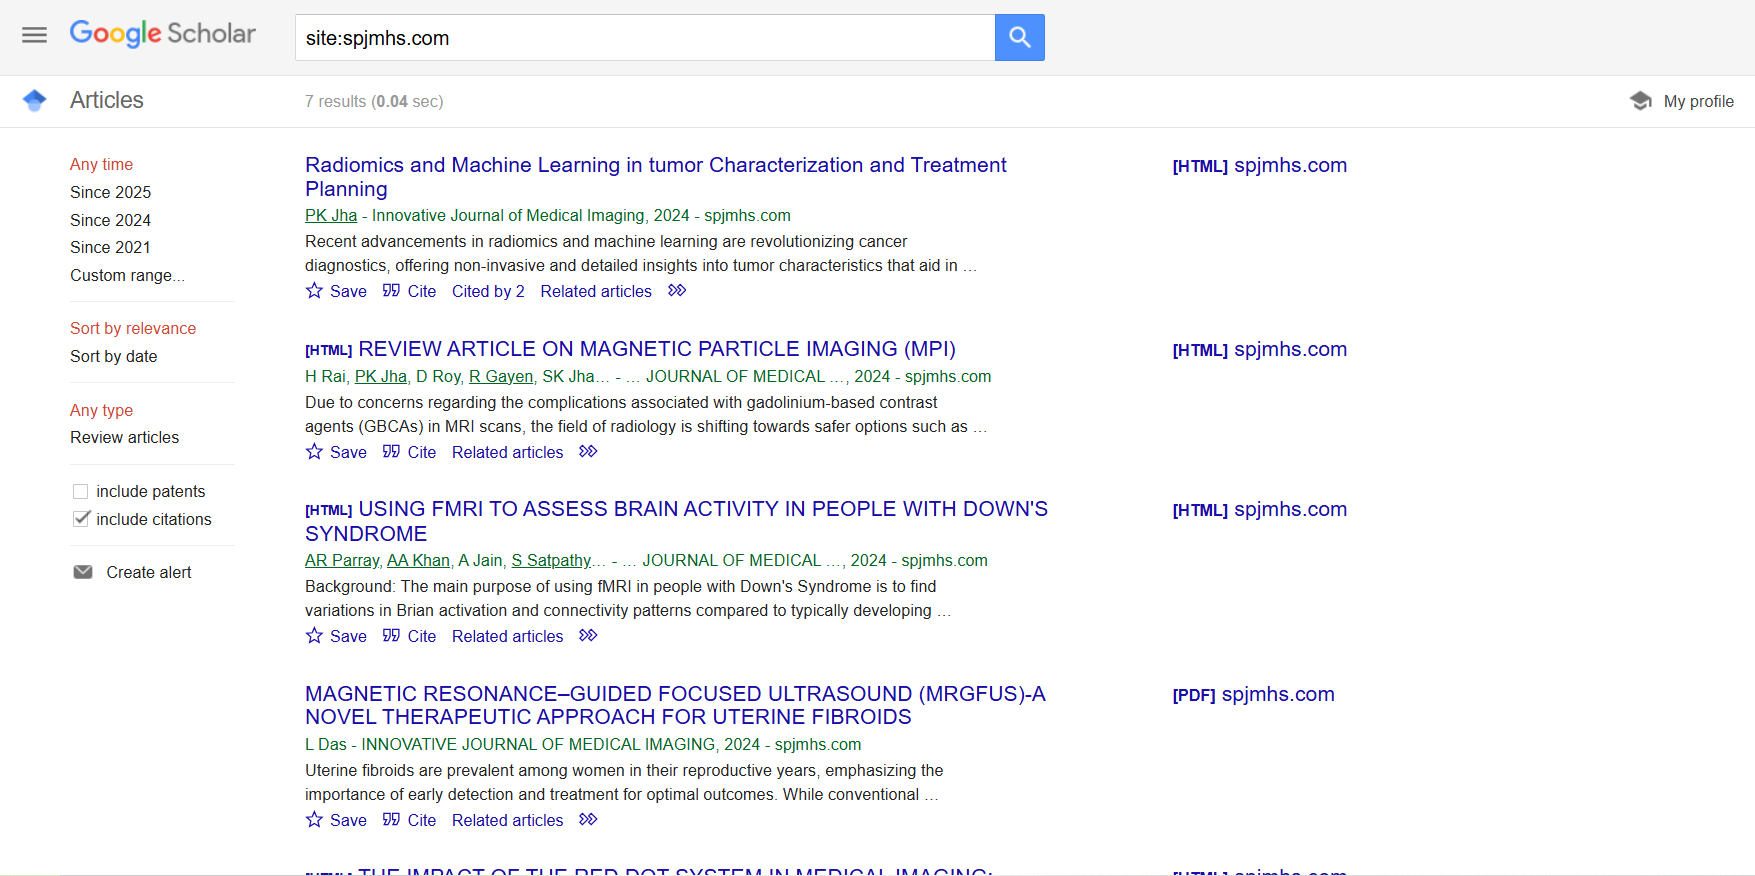The image size is (1755, 876).
Task: Select the Any time filter
Action: tap(101, 164)
